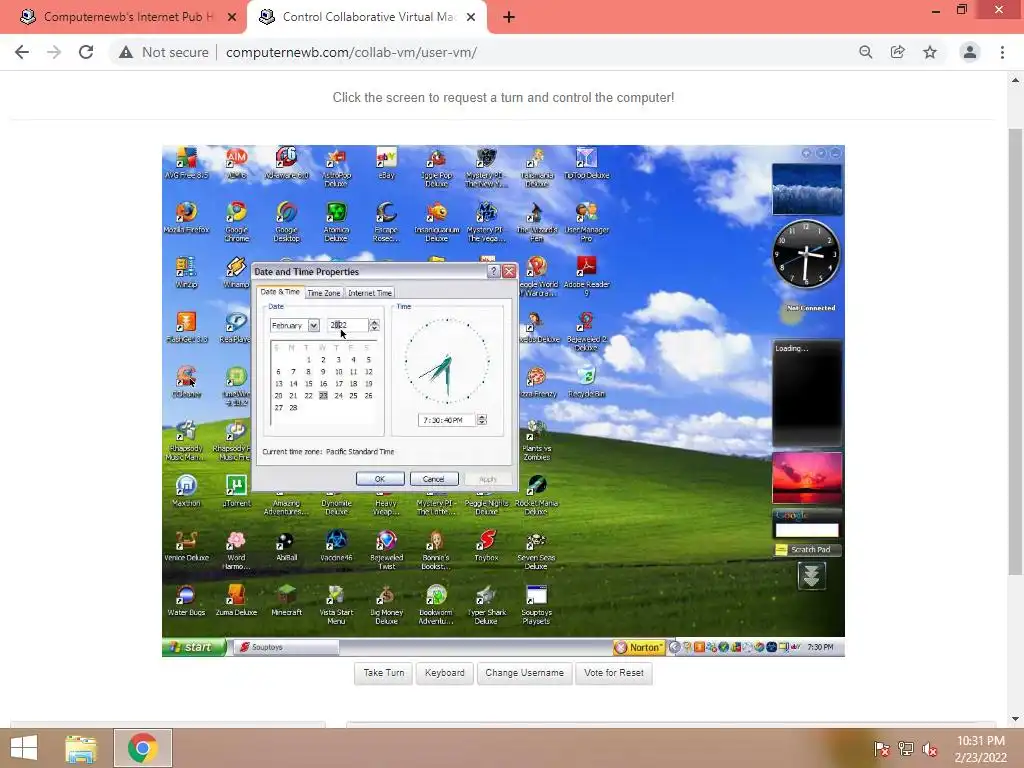Open the Google Desktop shortcut
1024x768 pixels.
(287, 221)
